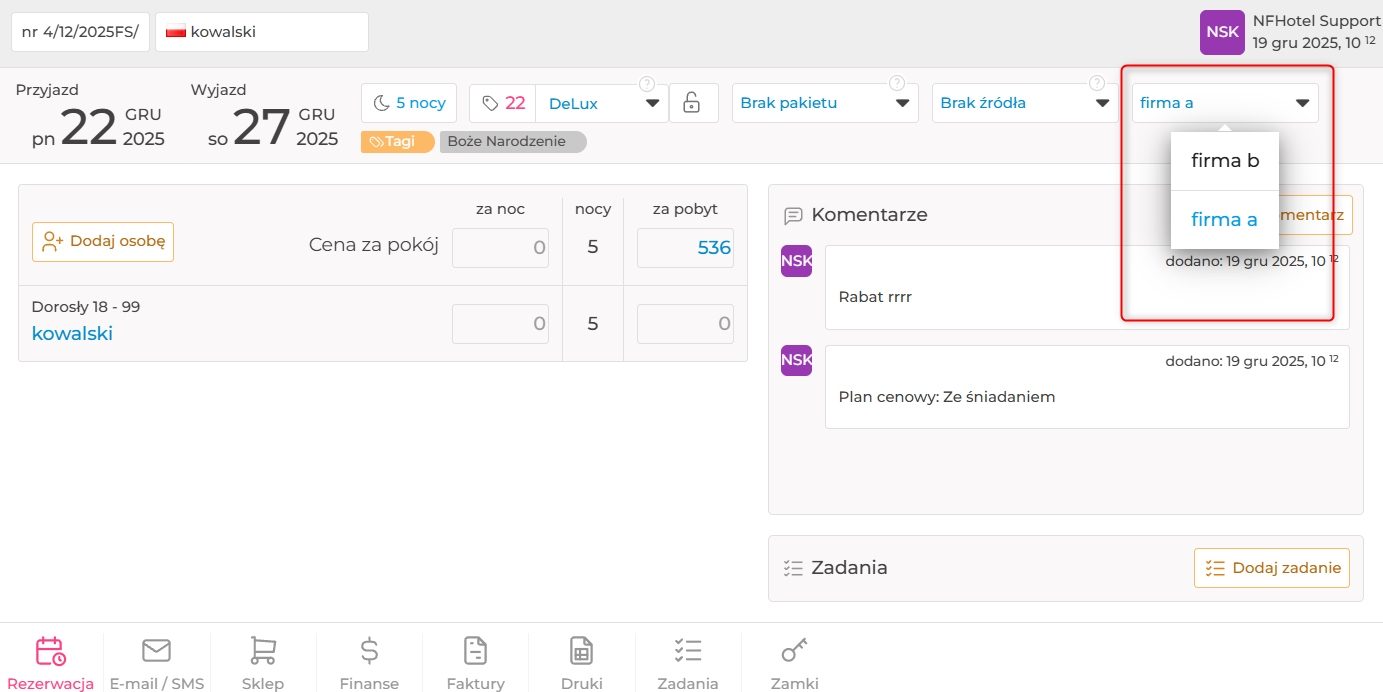This screenshot has width=1383, height=692.
Task: Click the Dodaj zadanie button
Action: (x=1272, y=568)
